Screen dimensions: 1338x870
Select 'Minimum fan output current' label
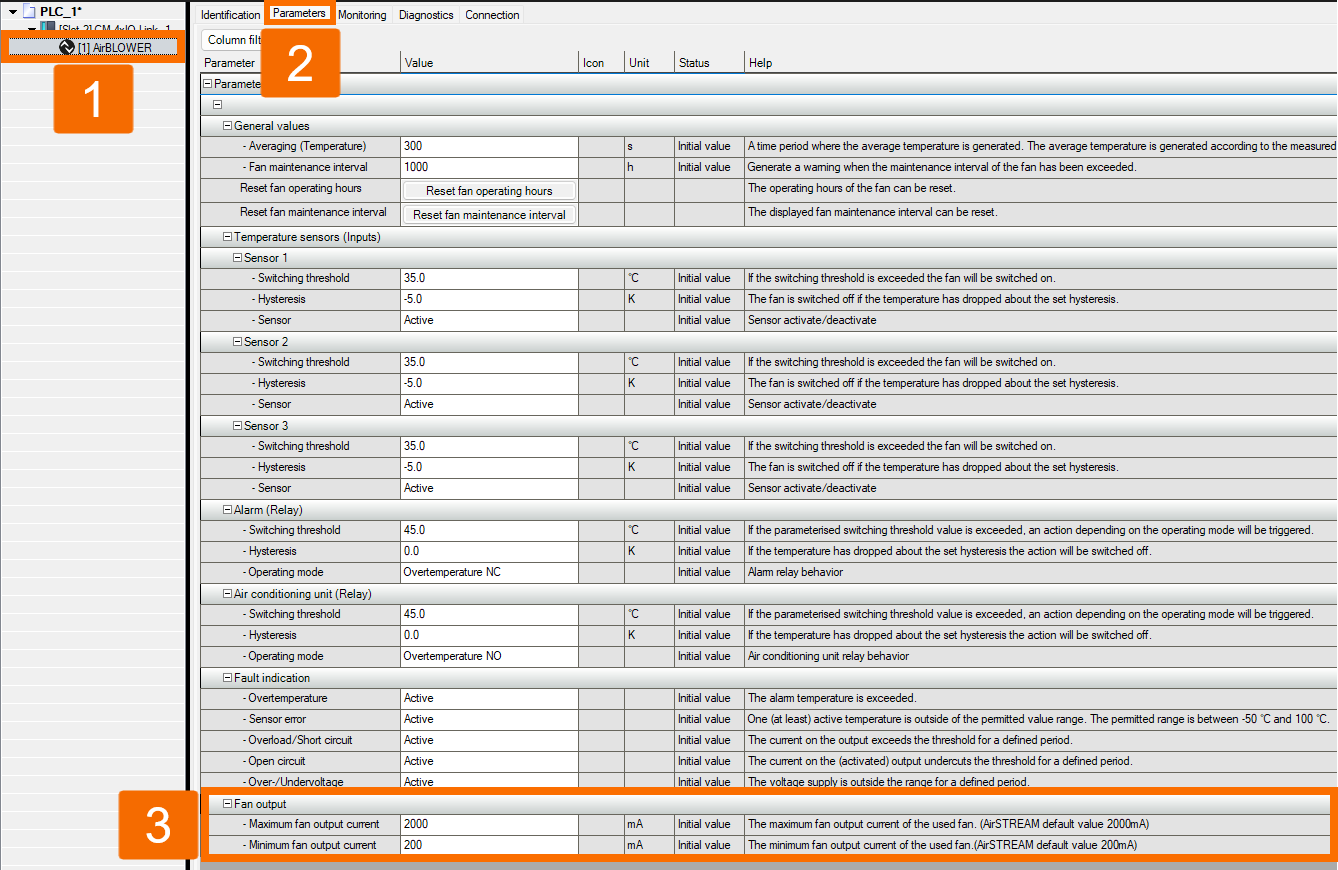point(312,845)
